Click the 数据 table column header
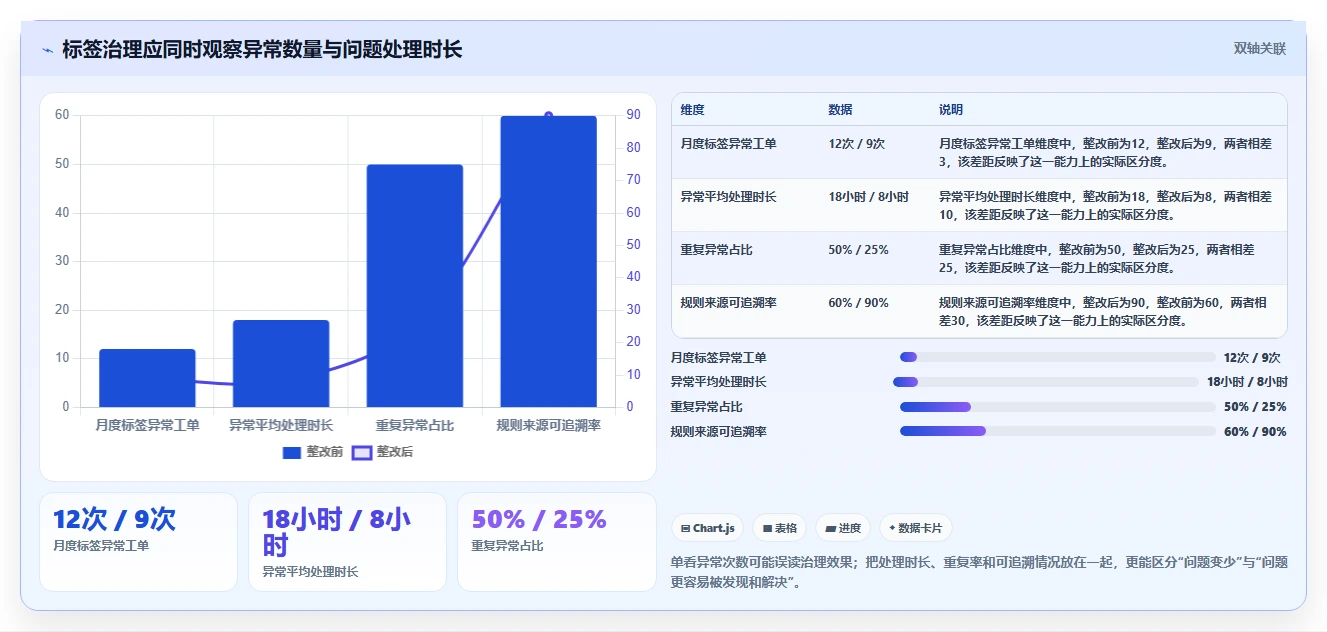This screenshot has width=1327, height=632. pyautogui.click(x=840, y=110)
